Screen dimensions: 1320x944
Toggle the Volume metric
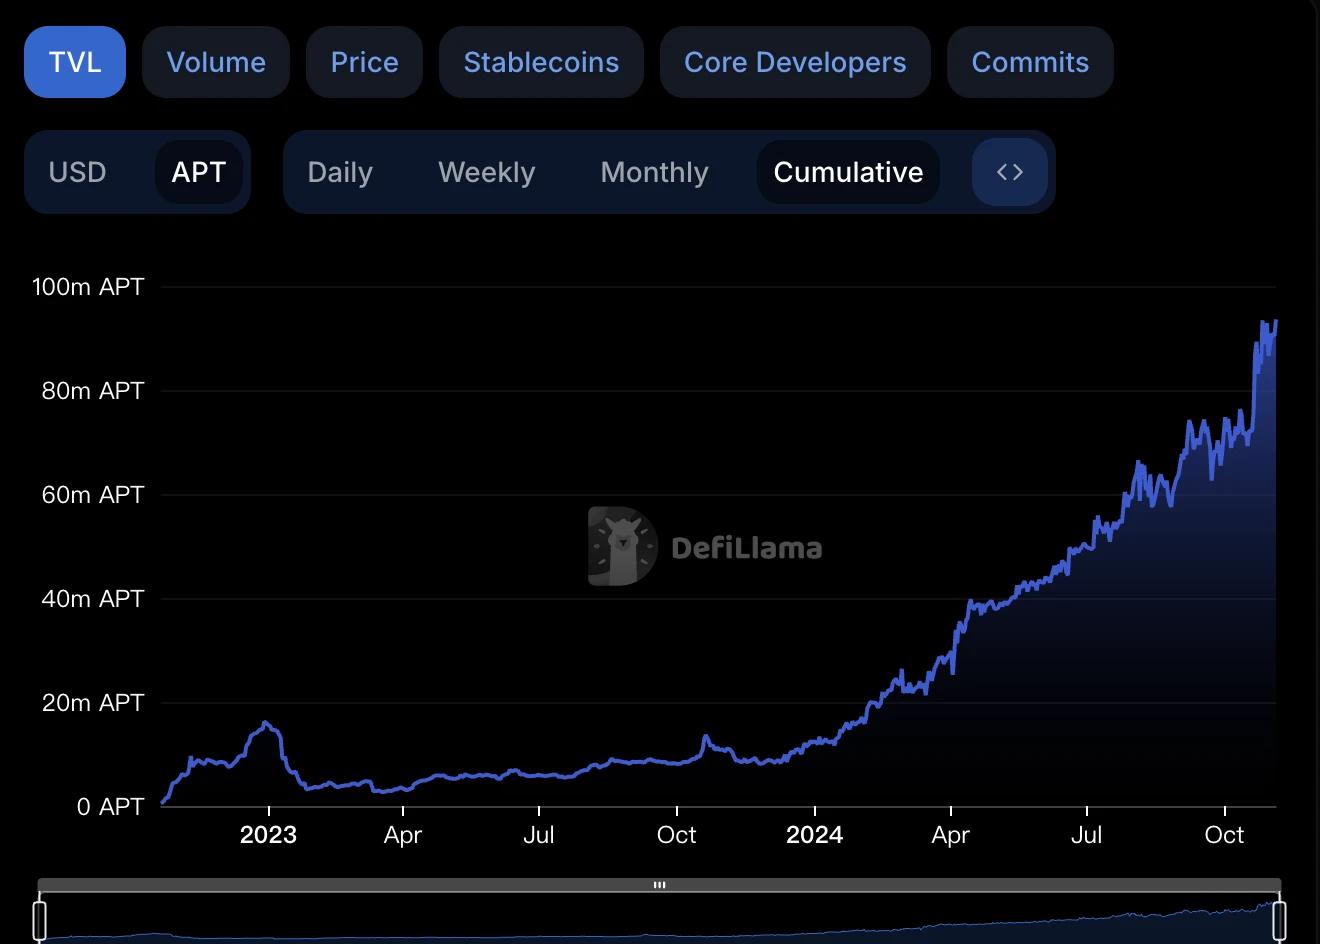(x=216, y=62)
